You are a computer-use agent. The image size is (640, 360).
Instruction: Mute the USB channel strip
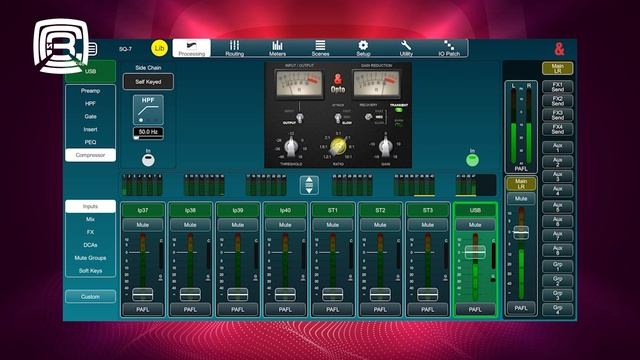(x=475, y=225)
